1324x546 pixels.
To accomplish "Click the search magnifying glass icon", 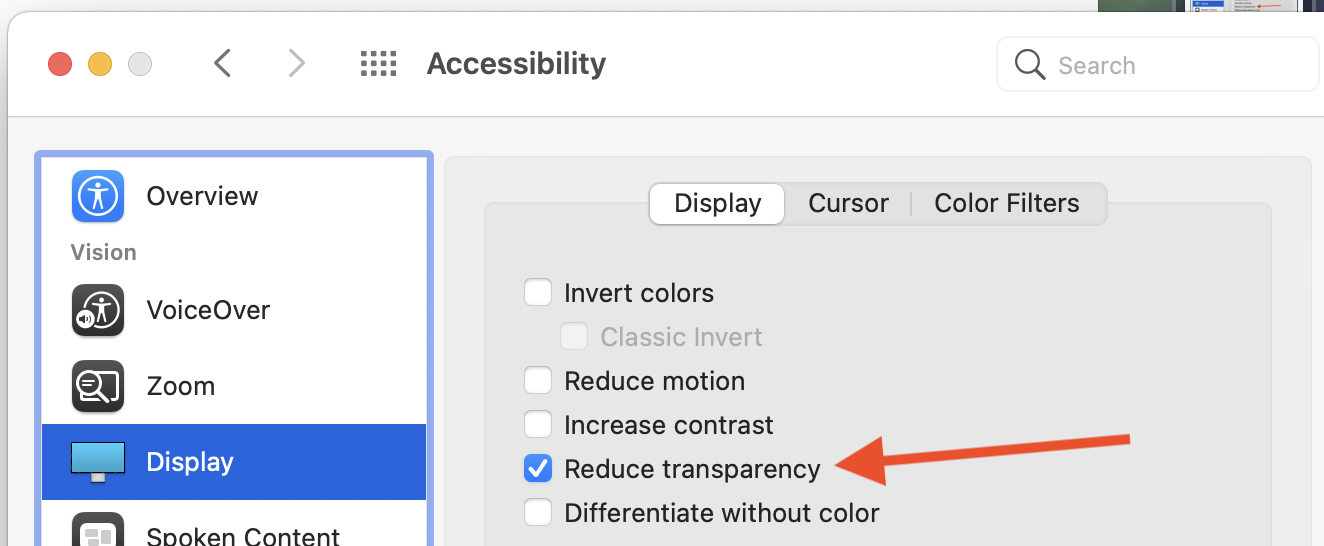I will (1030, 65).
